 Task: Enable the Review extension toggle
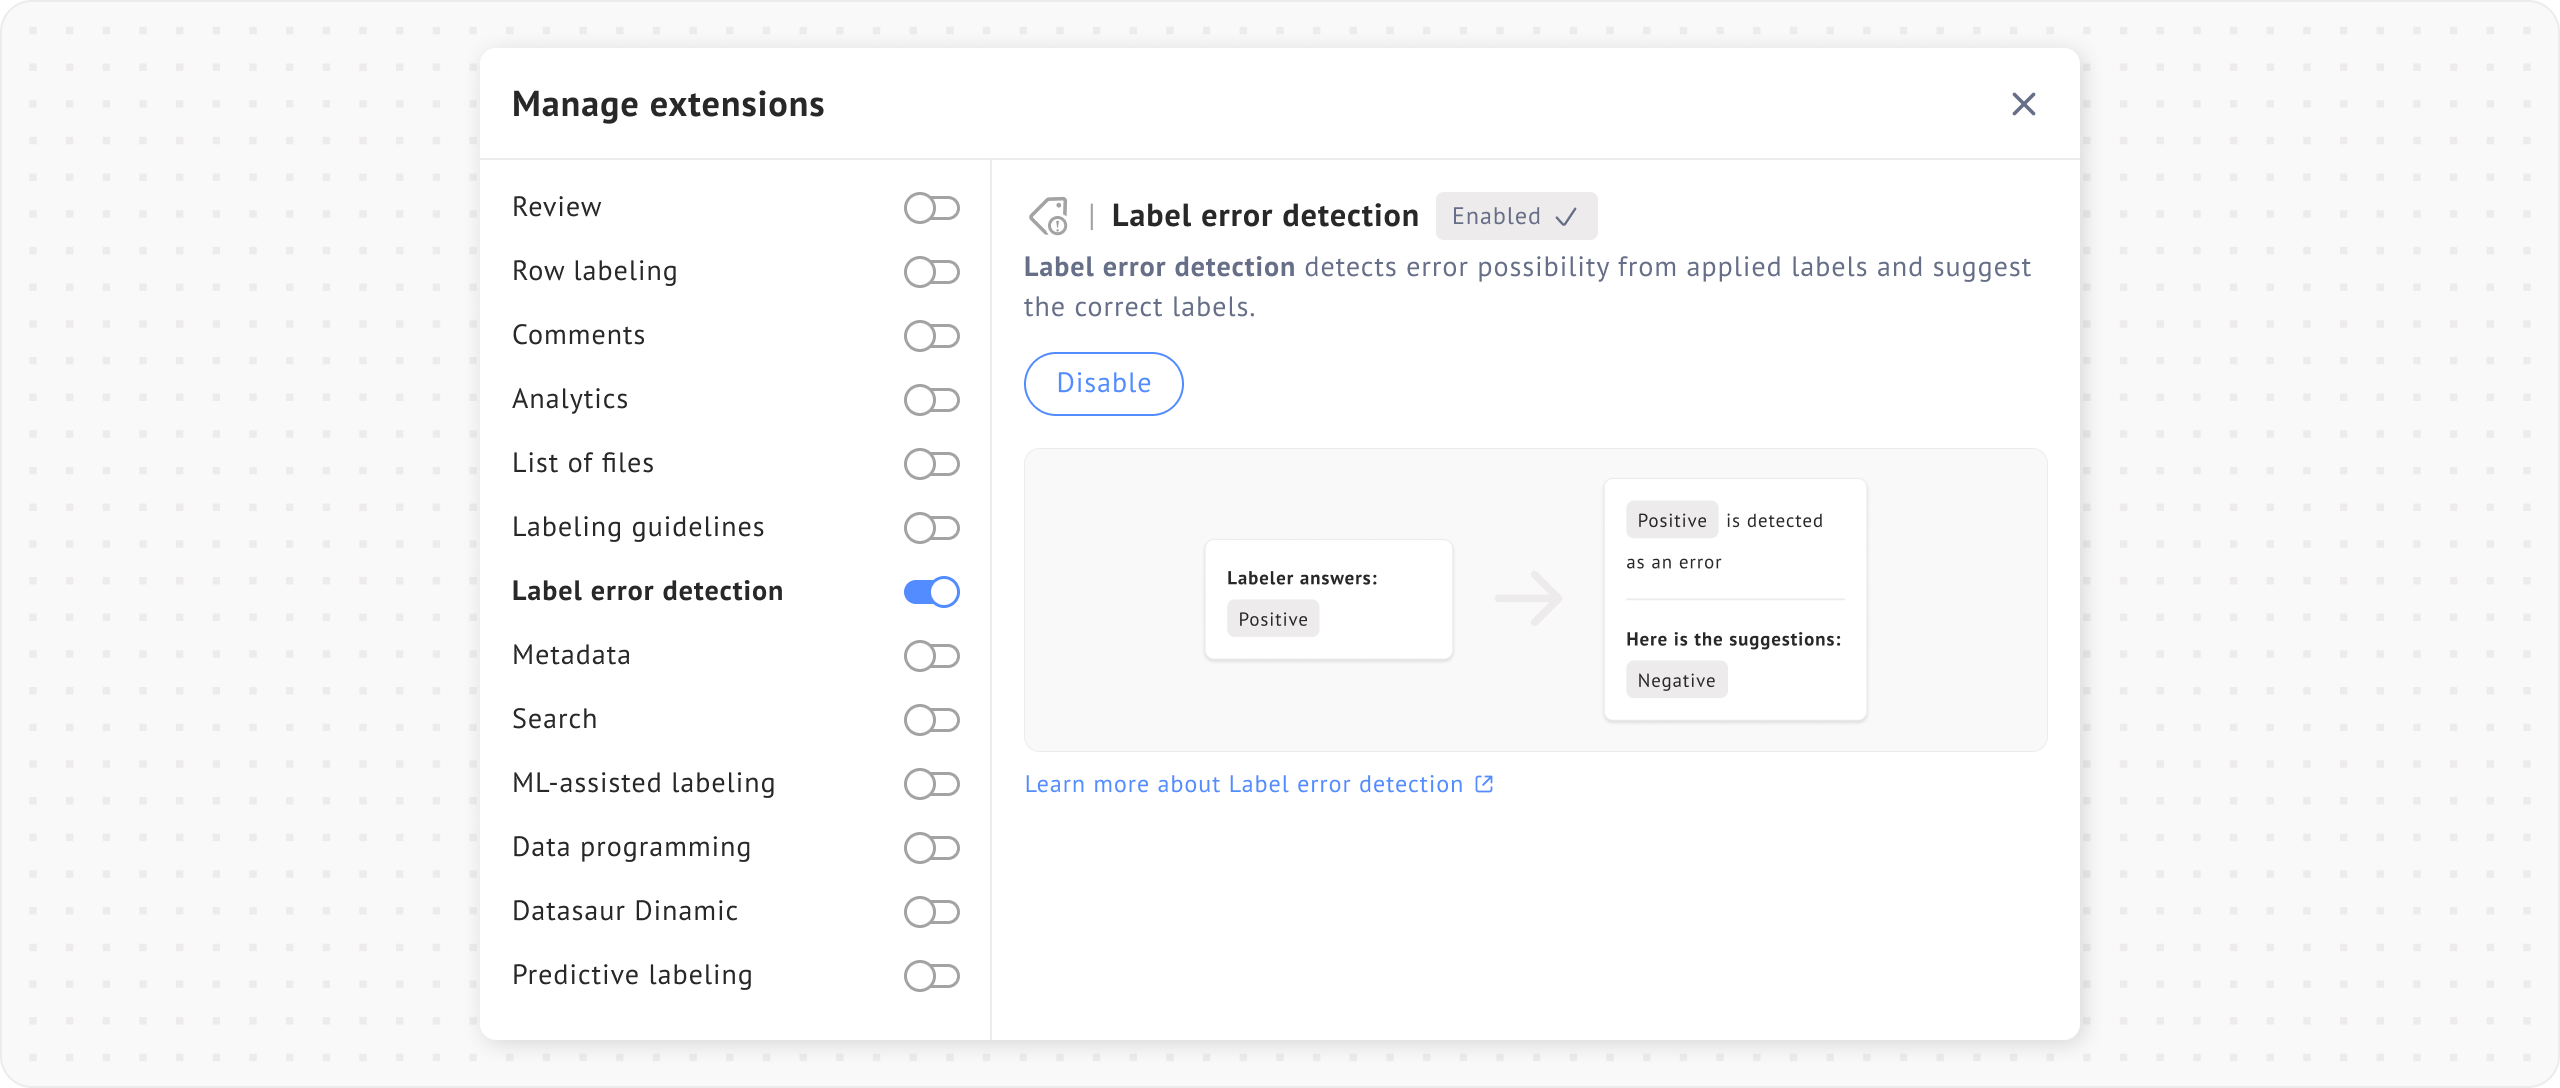tap(931, 208)
